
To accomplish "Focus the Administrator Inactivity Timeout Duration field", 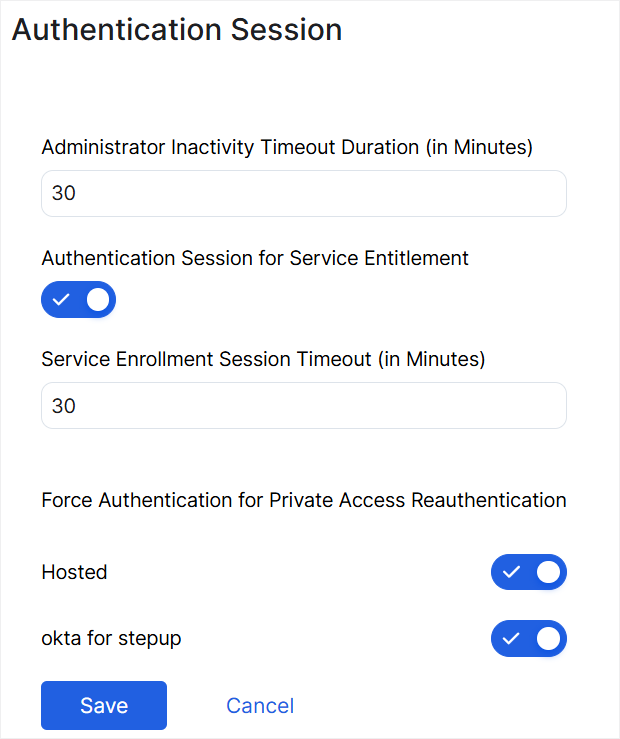I will coord(304,194).
